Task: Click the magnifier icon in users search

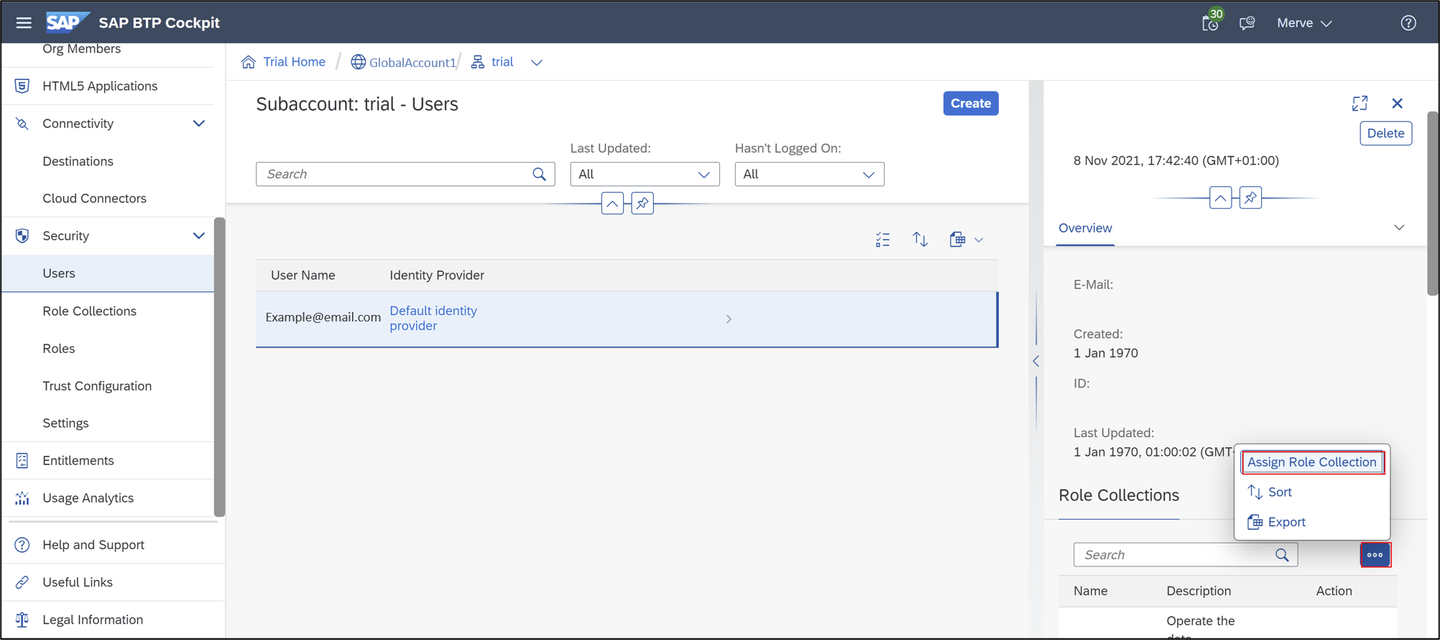Action: coord(540,174)
